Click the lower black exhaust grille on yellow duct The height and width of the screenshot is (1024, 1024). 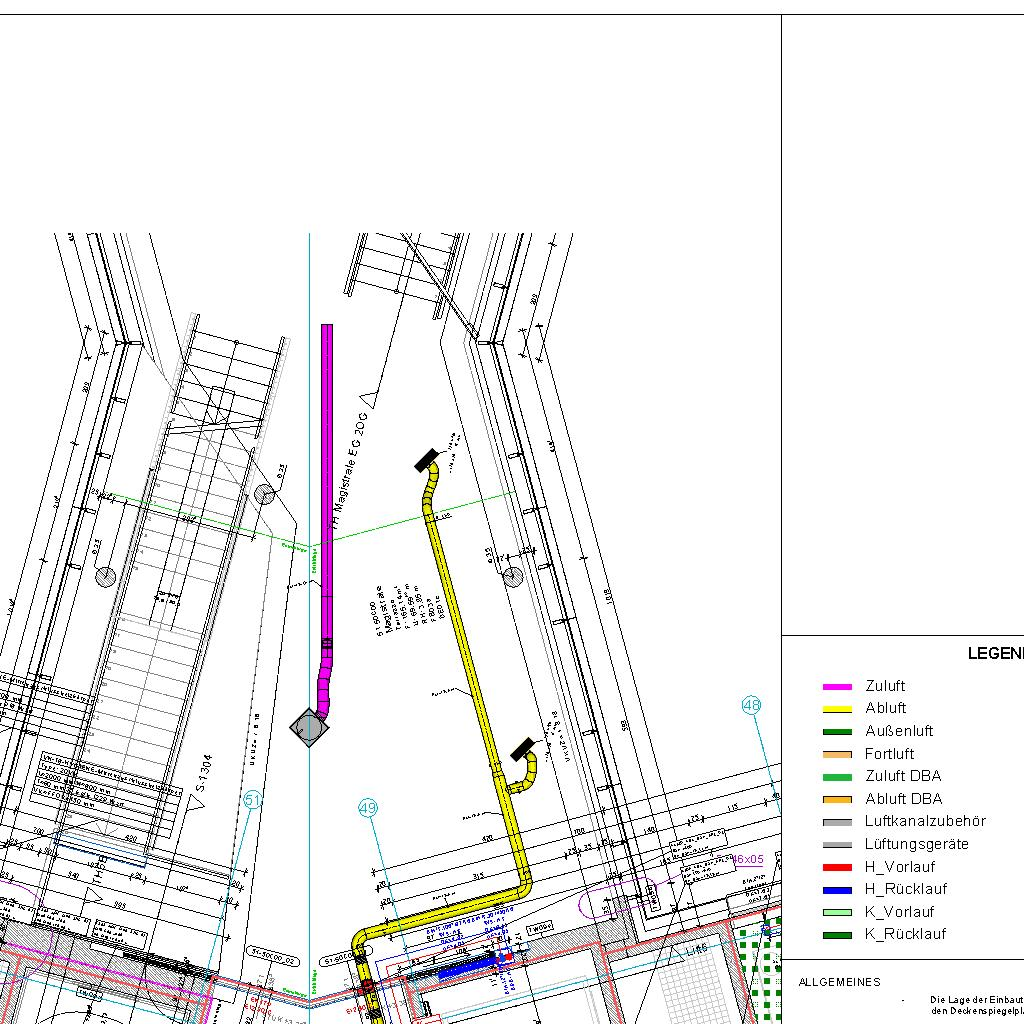(x=522, y=749)
